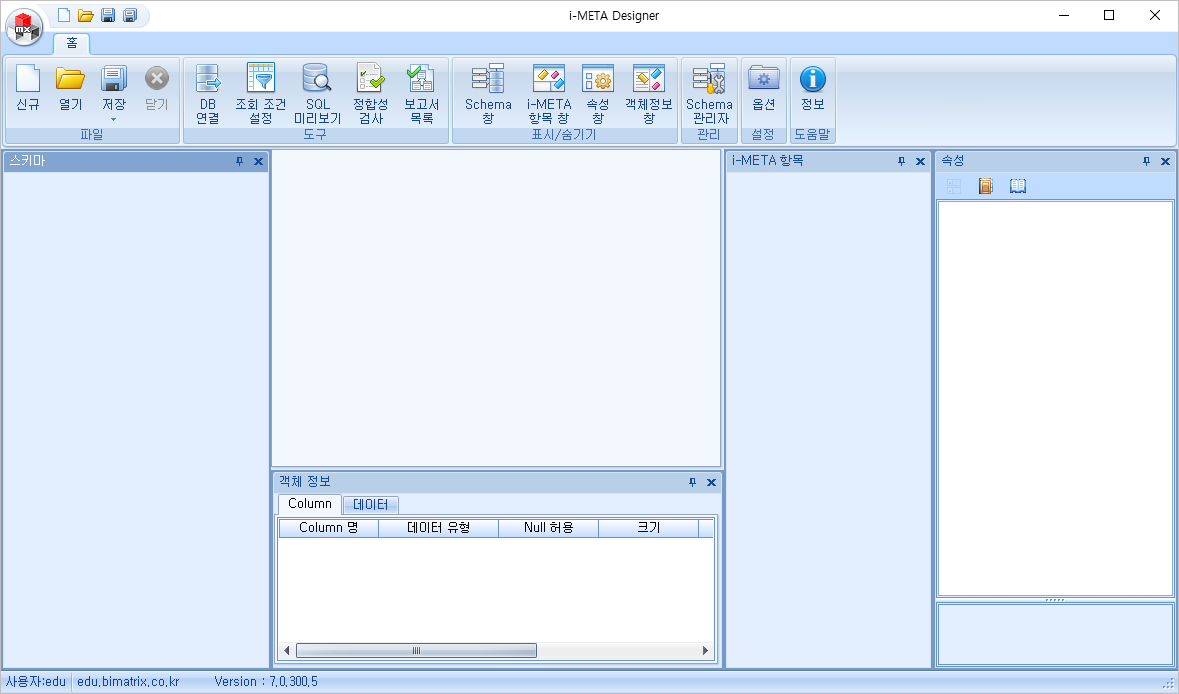
Task: Close the 객체 정보 panel
Action: point(711,482)
